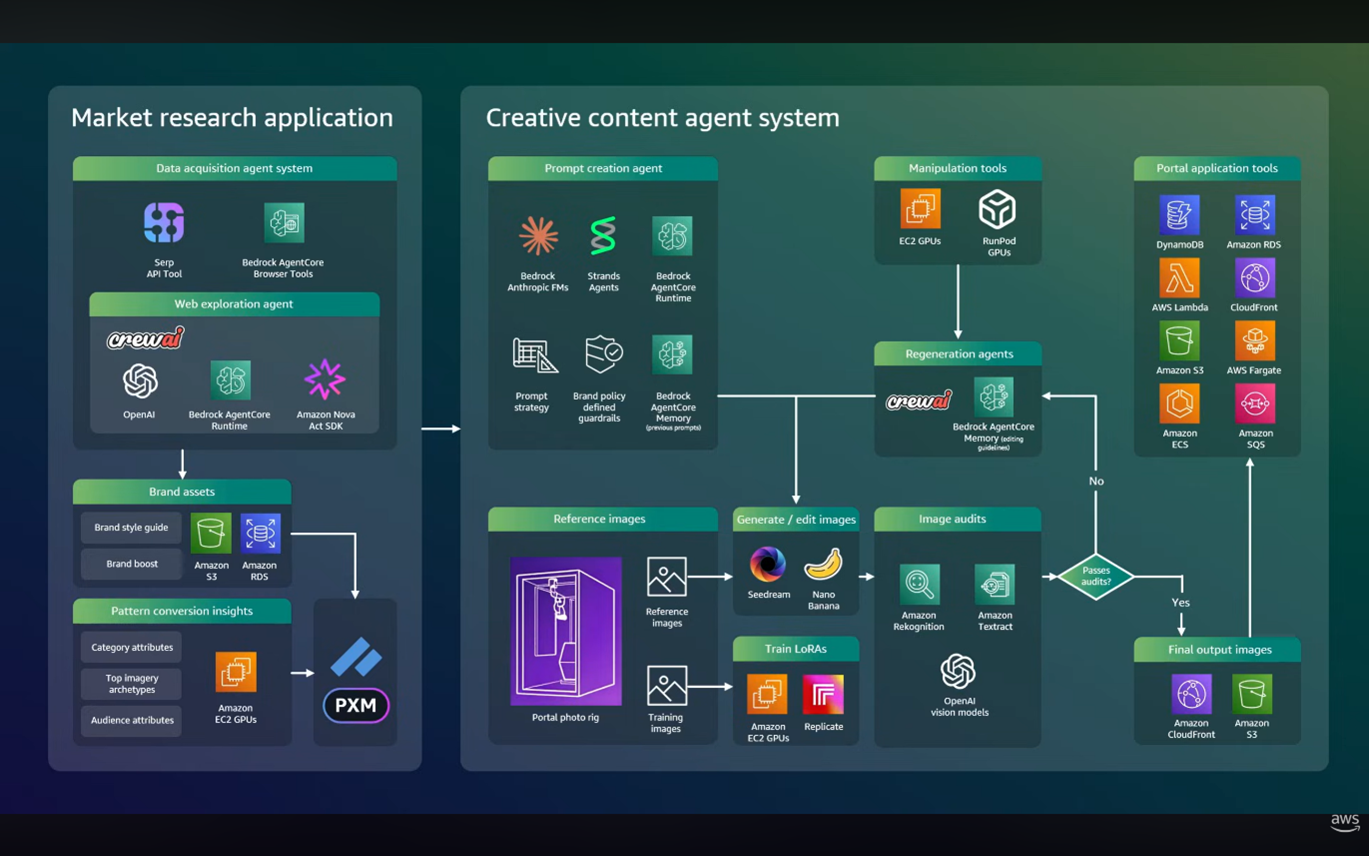Click the Pattern conversion insights header
The width and height of the screenshot is (1369, 856).
click(x=182, y=611)
